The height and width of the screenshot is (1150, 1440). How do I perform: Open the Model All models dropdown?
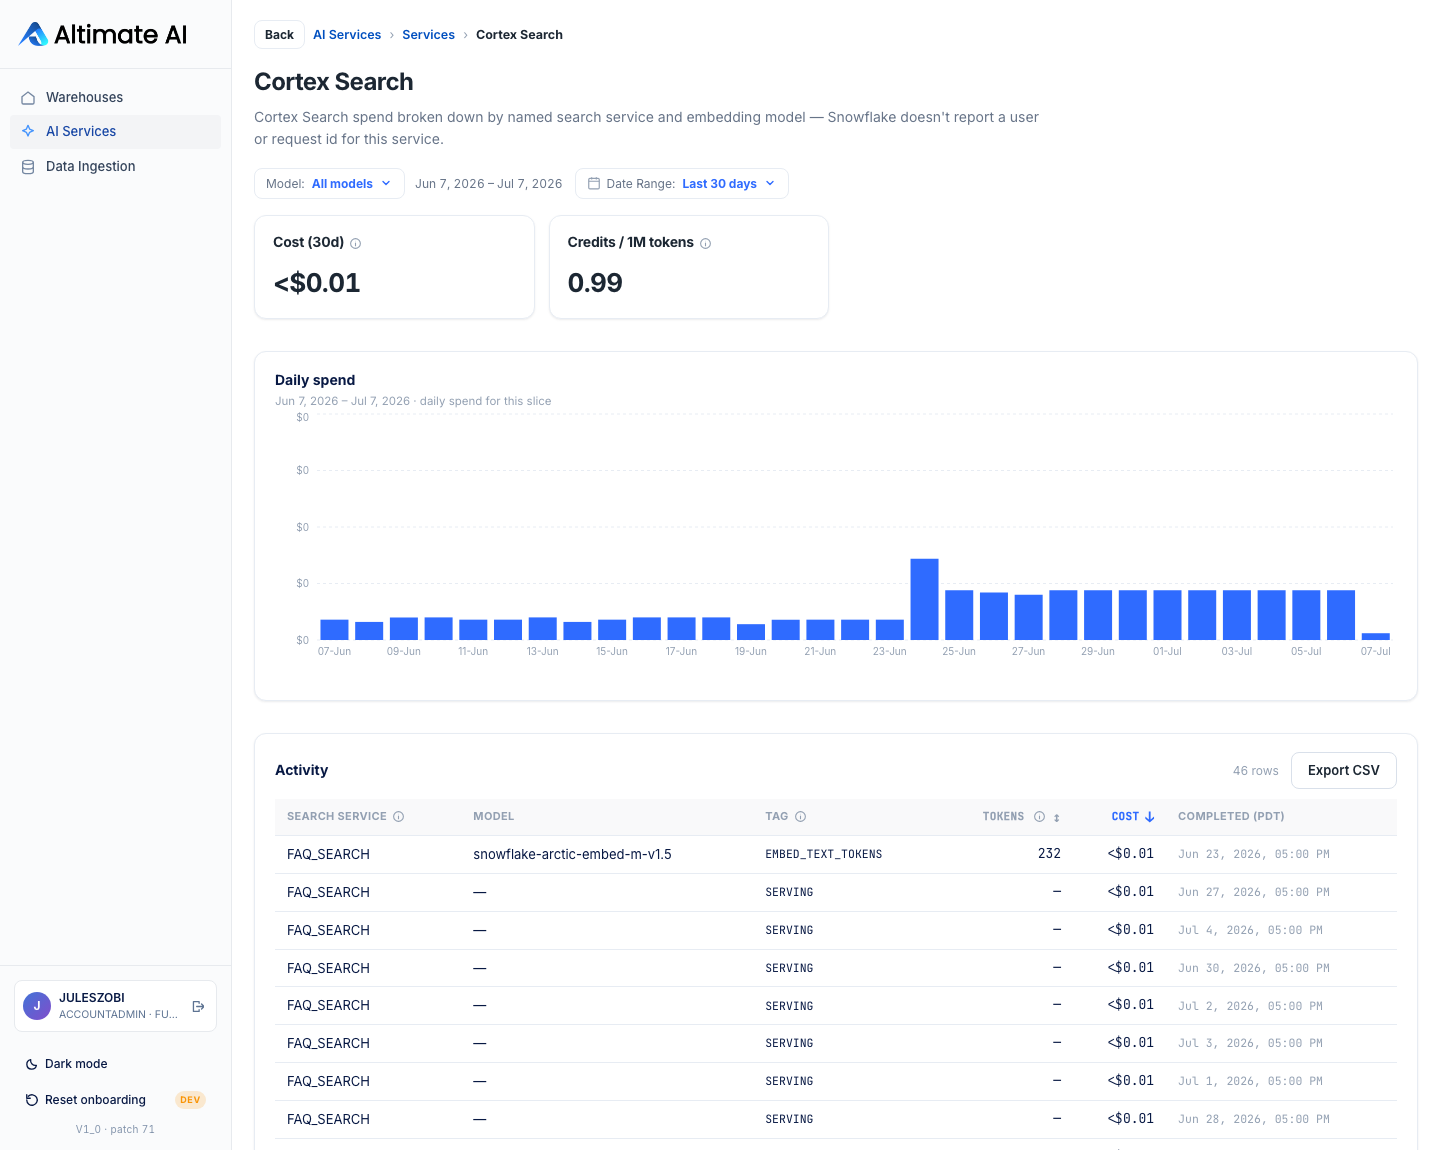[329, 184]
